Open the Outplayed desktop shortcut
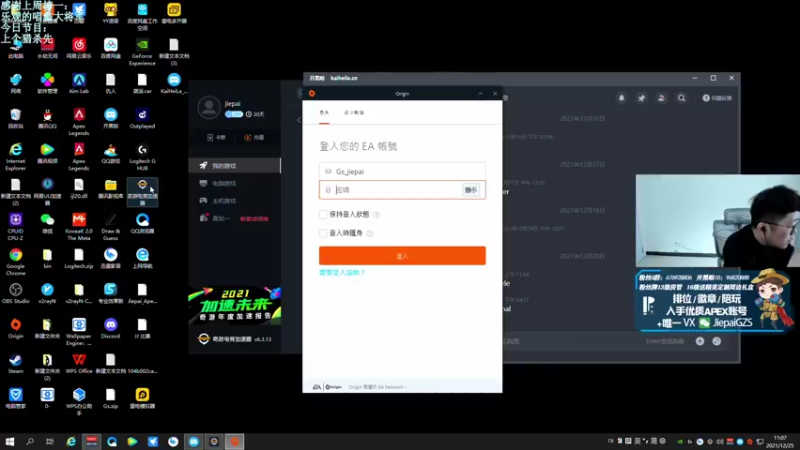The image size is (800, 450). (x=142, y=118)
